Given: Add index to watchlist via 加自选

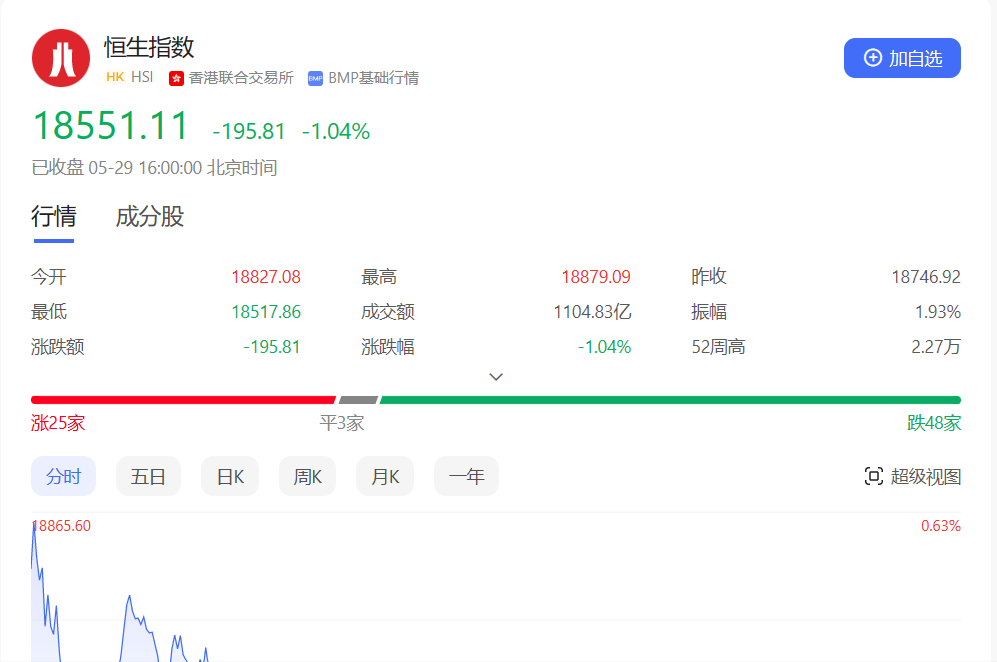Looking at the screenshot, I should 902,58.
